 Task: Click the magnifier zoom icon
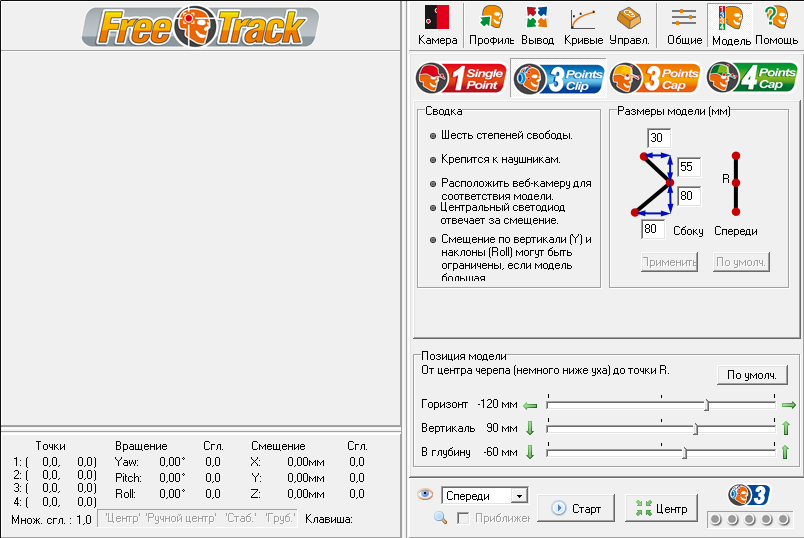(x=440, y=517)
